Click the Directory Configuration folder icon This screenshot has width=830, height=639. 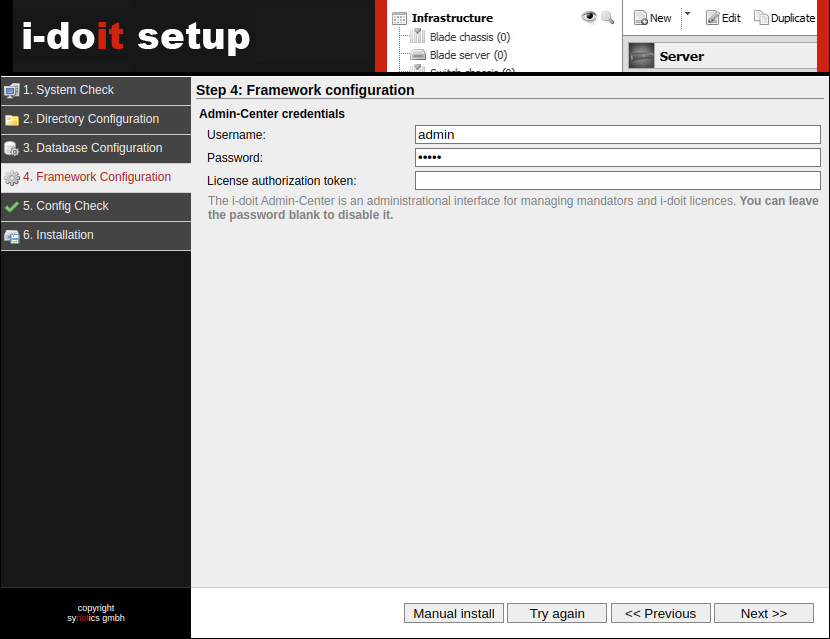tap(12, 120)
